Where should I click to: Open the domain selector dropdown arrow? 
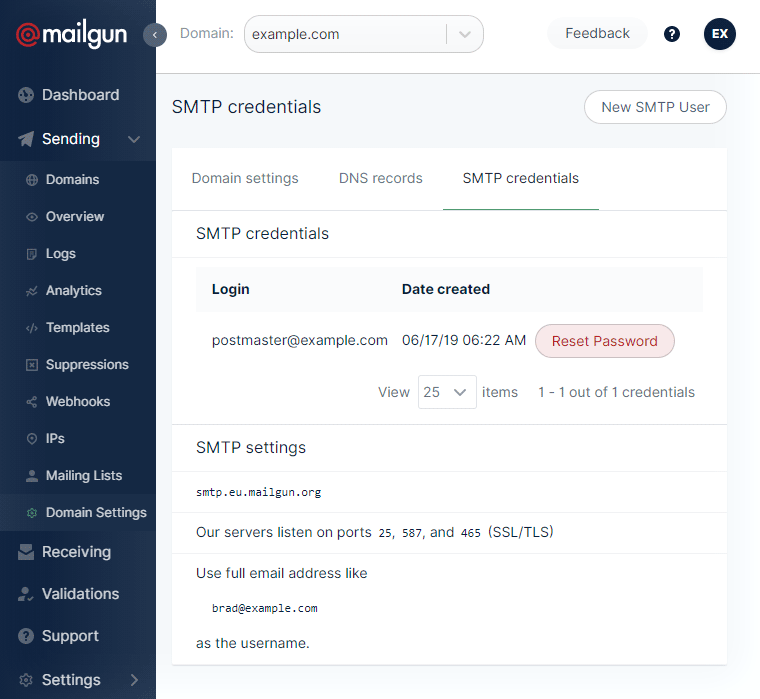point(465,34)
